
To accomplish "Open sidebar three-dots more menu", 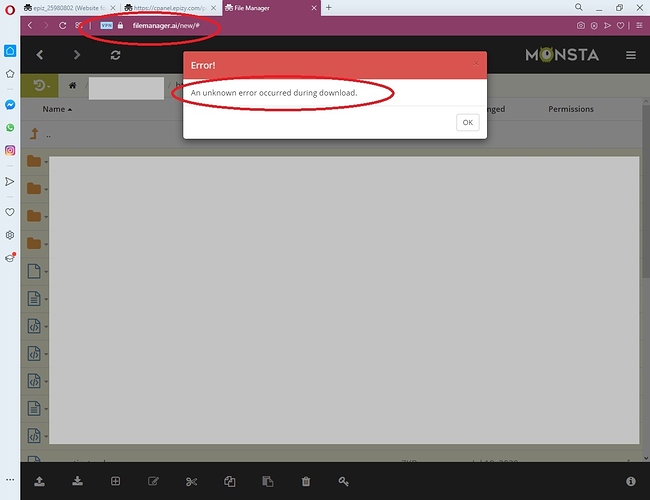I will point(10,480).
